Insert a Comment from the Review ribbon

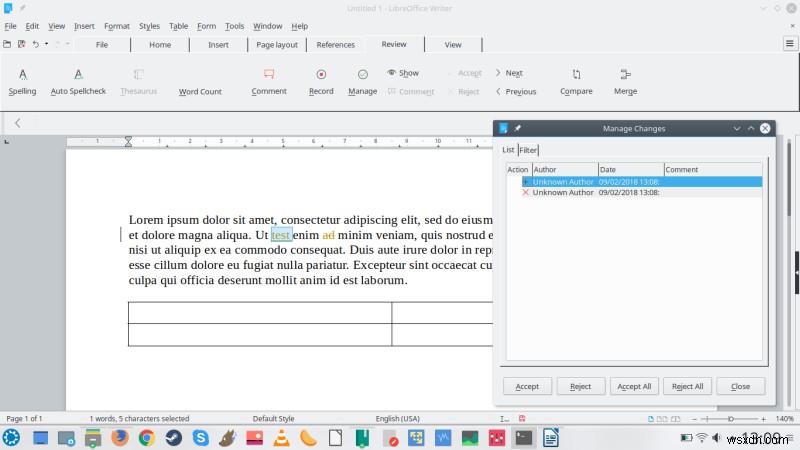[x=269, y=82]
